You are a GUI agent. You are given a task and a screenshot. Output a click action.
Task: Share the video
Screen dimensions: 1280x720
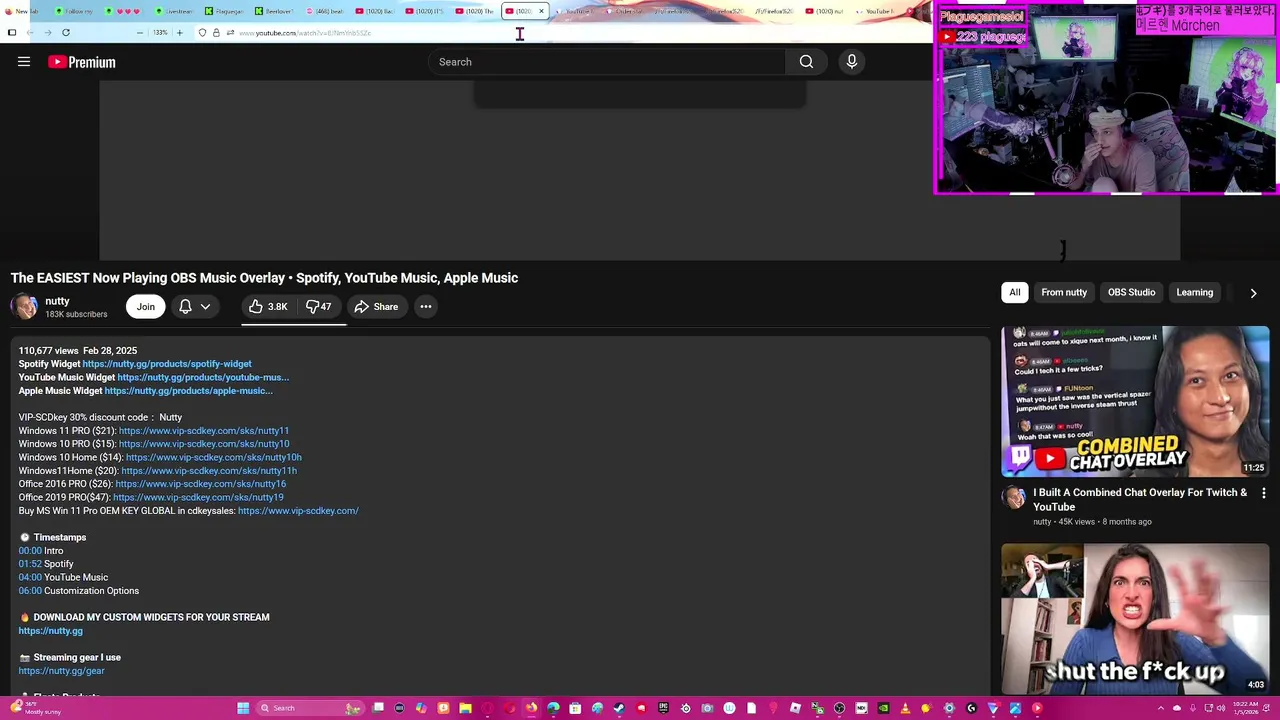click(x=376, y=307)
